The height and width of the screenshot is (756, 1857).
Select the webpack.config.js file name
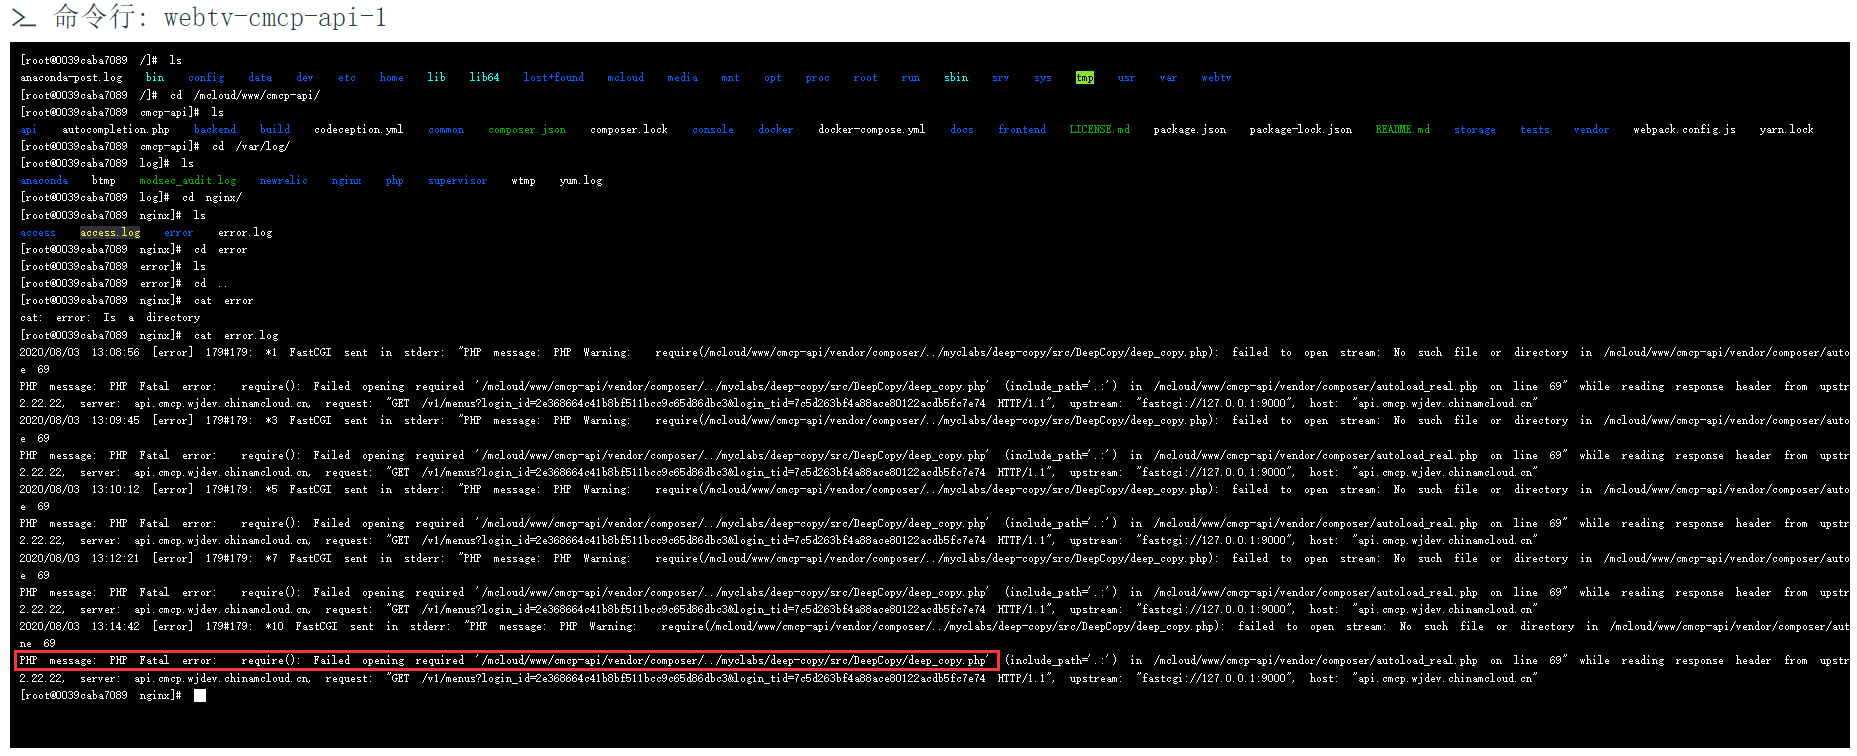coord(1685,129)
